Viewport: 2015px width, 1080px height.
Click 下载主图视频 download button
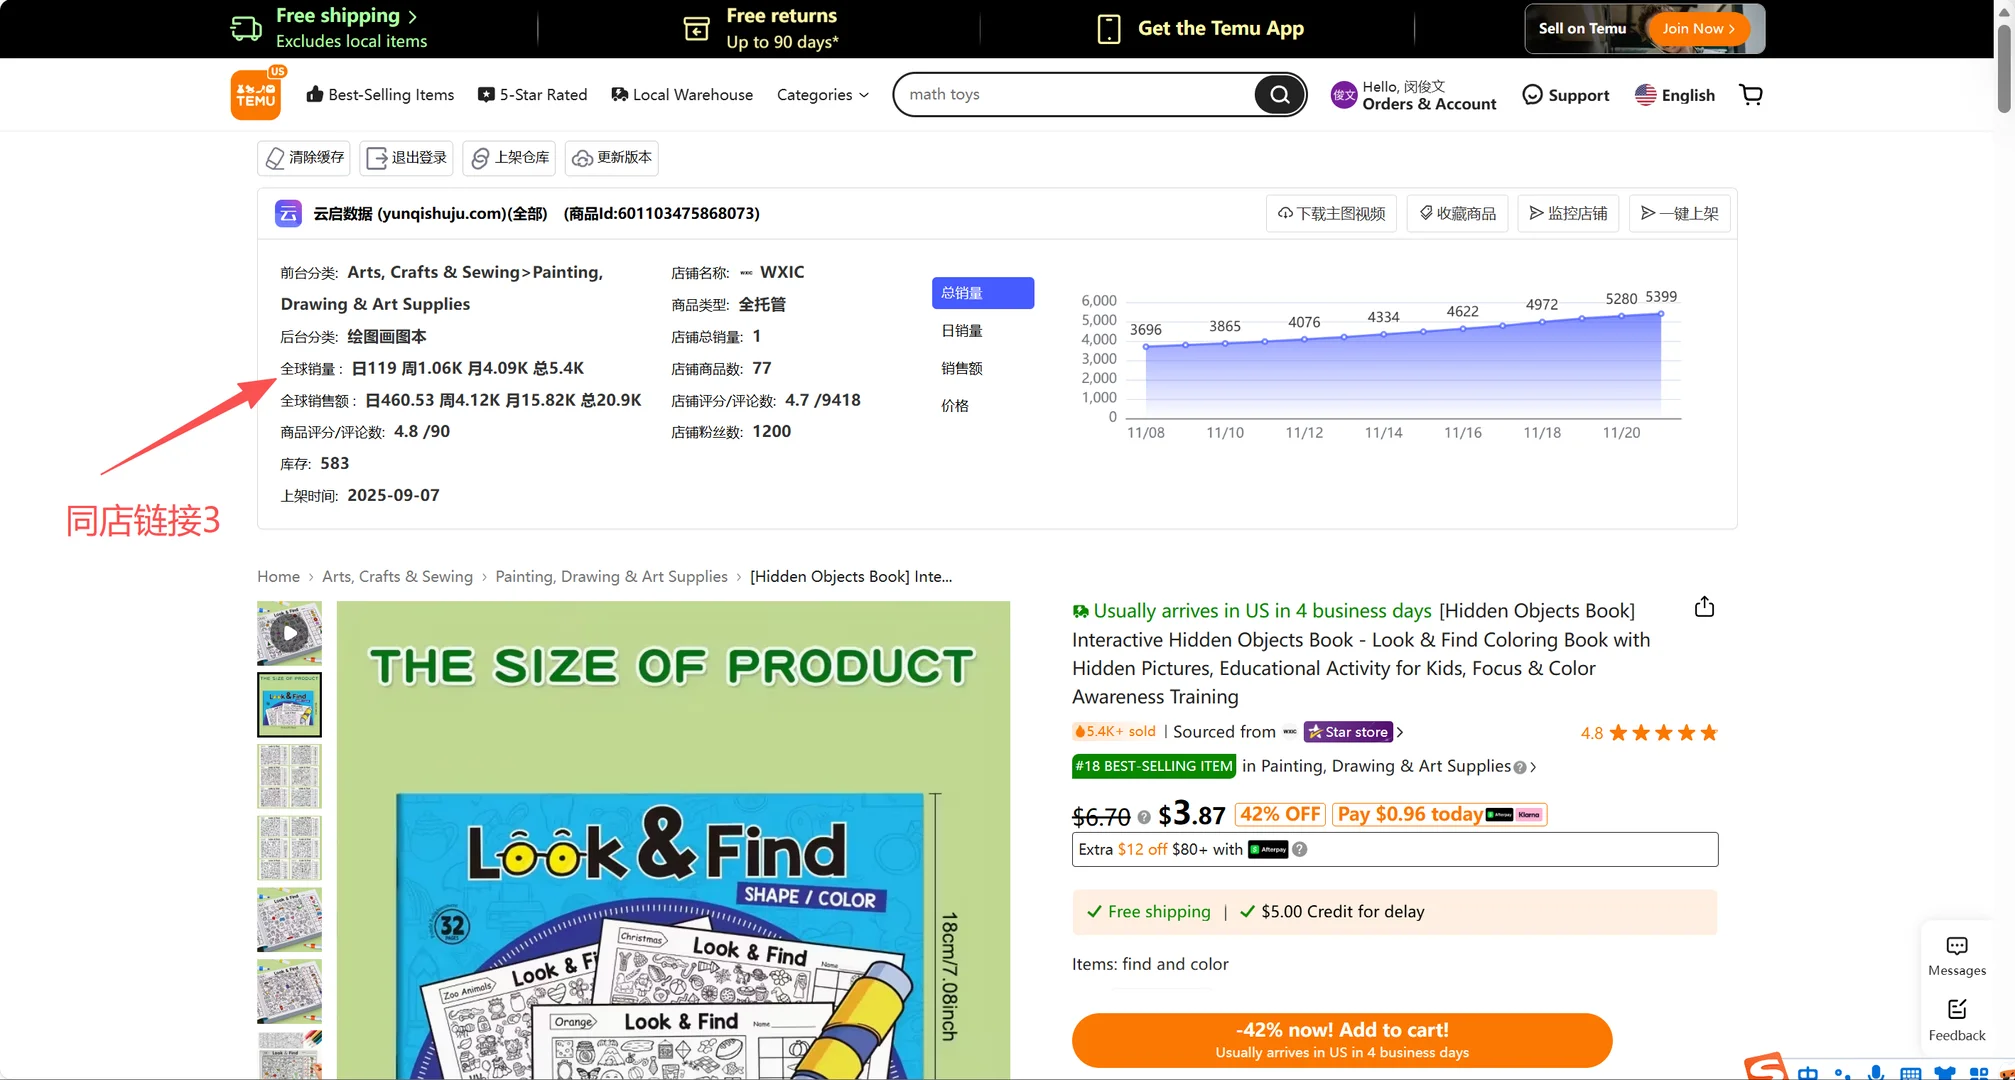(x=1331, y=213)
